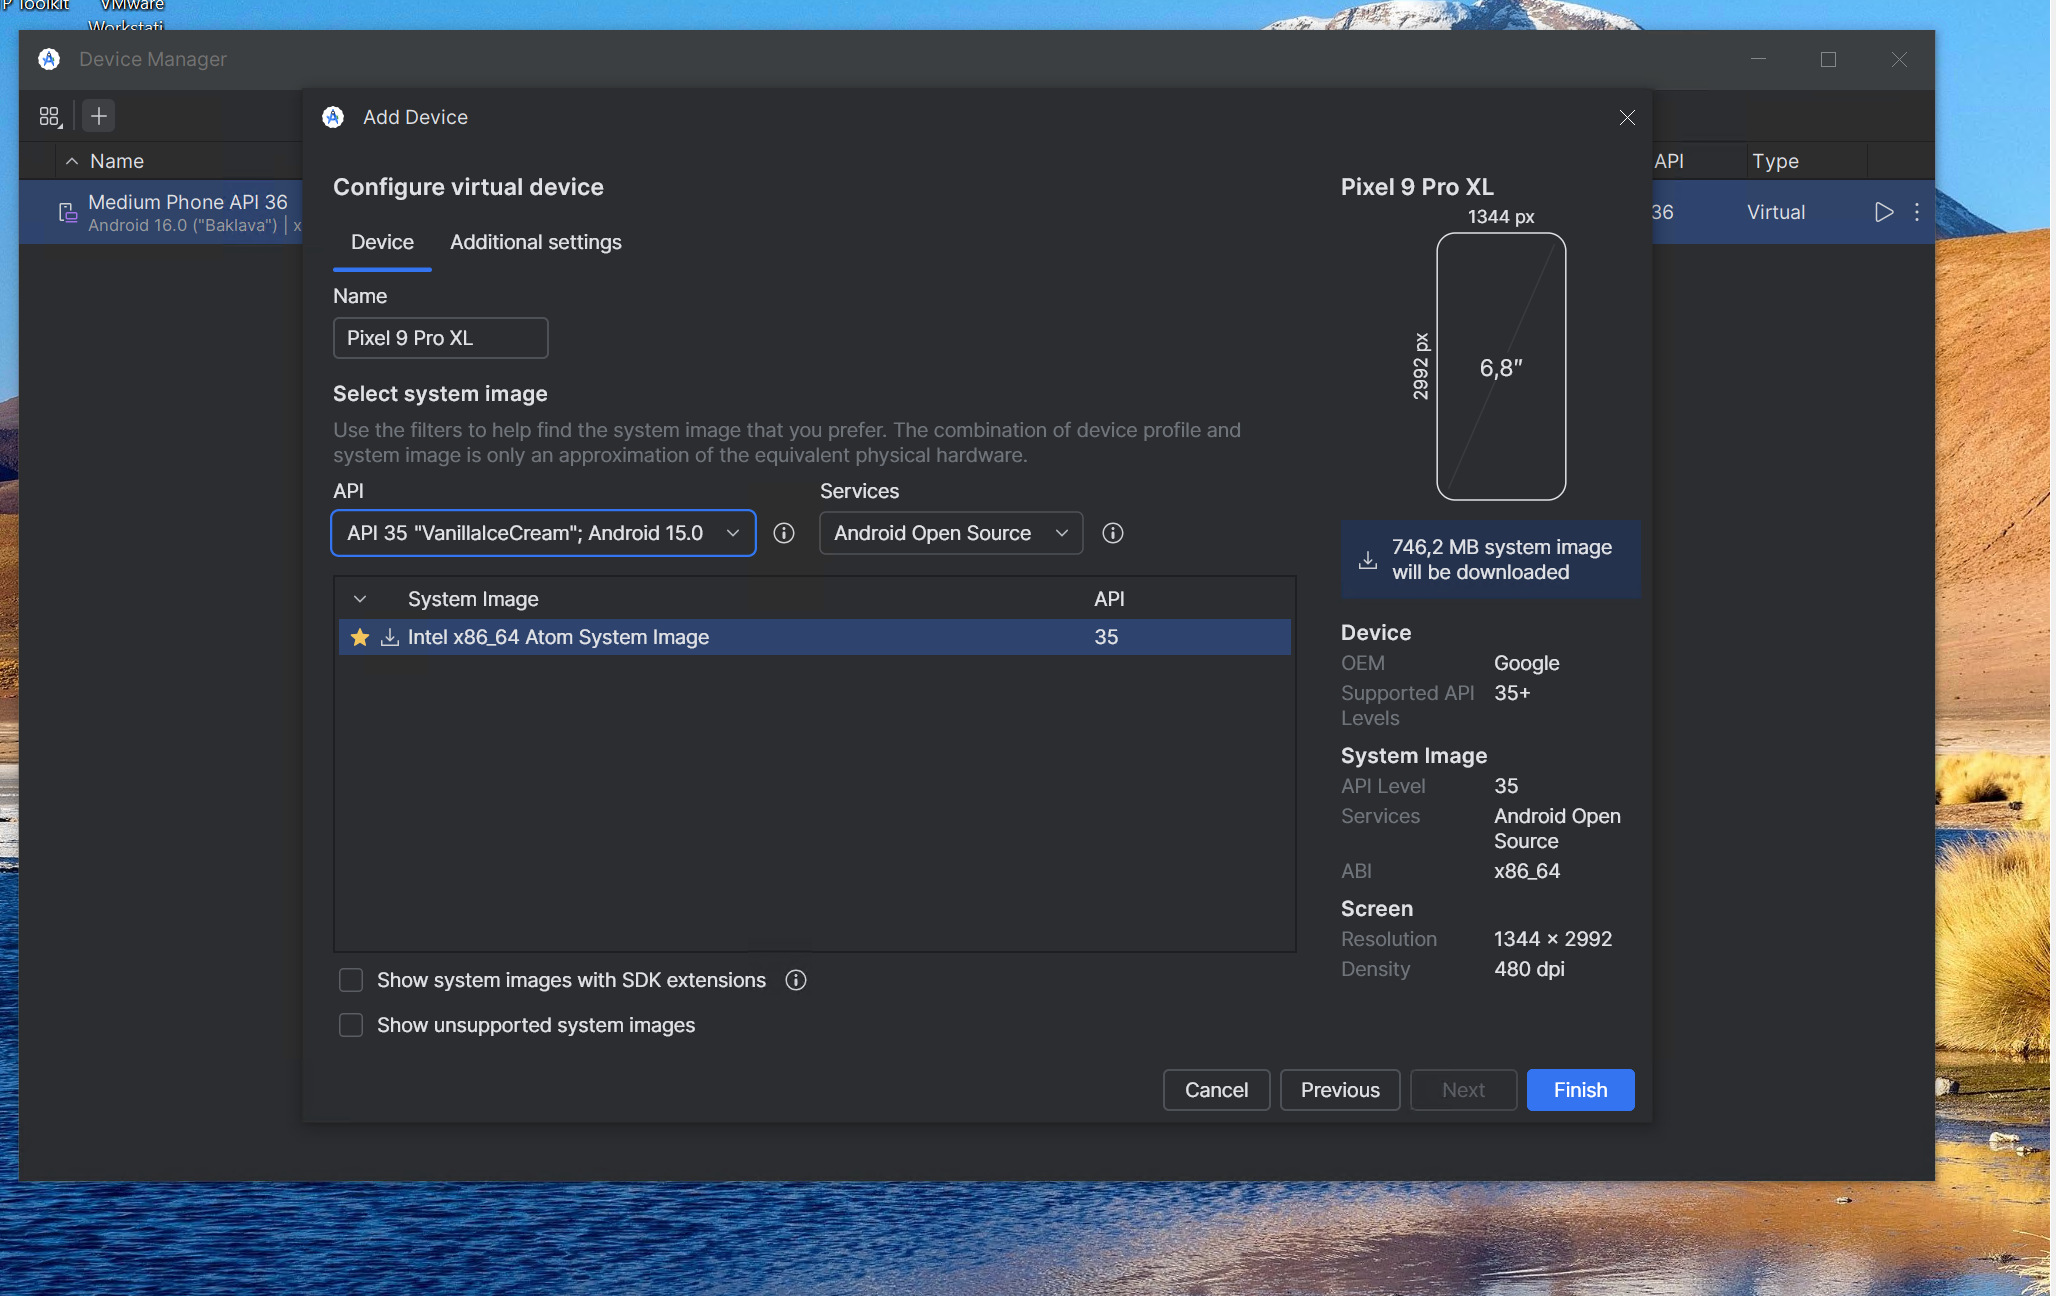2056x1296 pixels.
Task: Open the virtual device three-dot menu
Action: (1916, 212)
